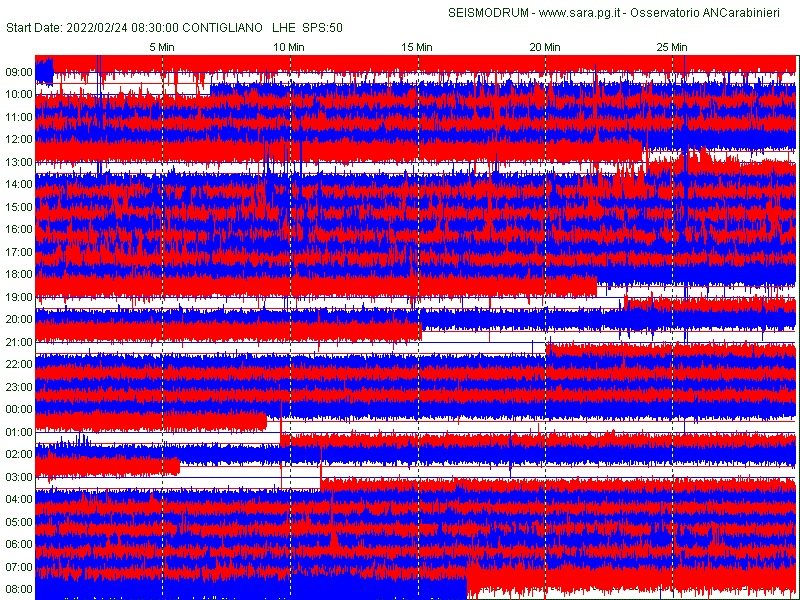Click the 01:00 hour label
Viewport: 800px width, 600px height.
18,432
